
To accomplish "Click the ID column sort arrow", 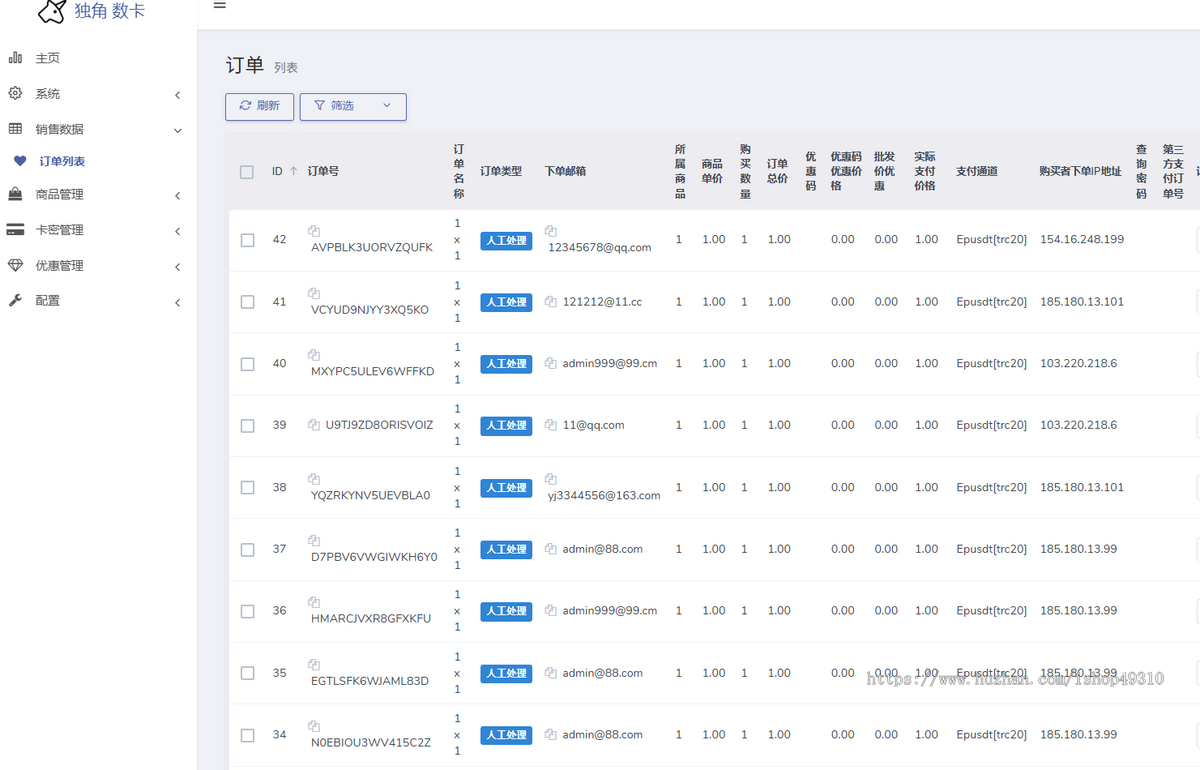I will (293, 171).
